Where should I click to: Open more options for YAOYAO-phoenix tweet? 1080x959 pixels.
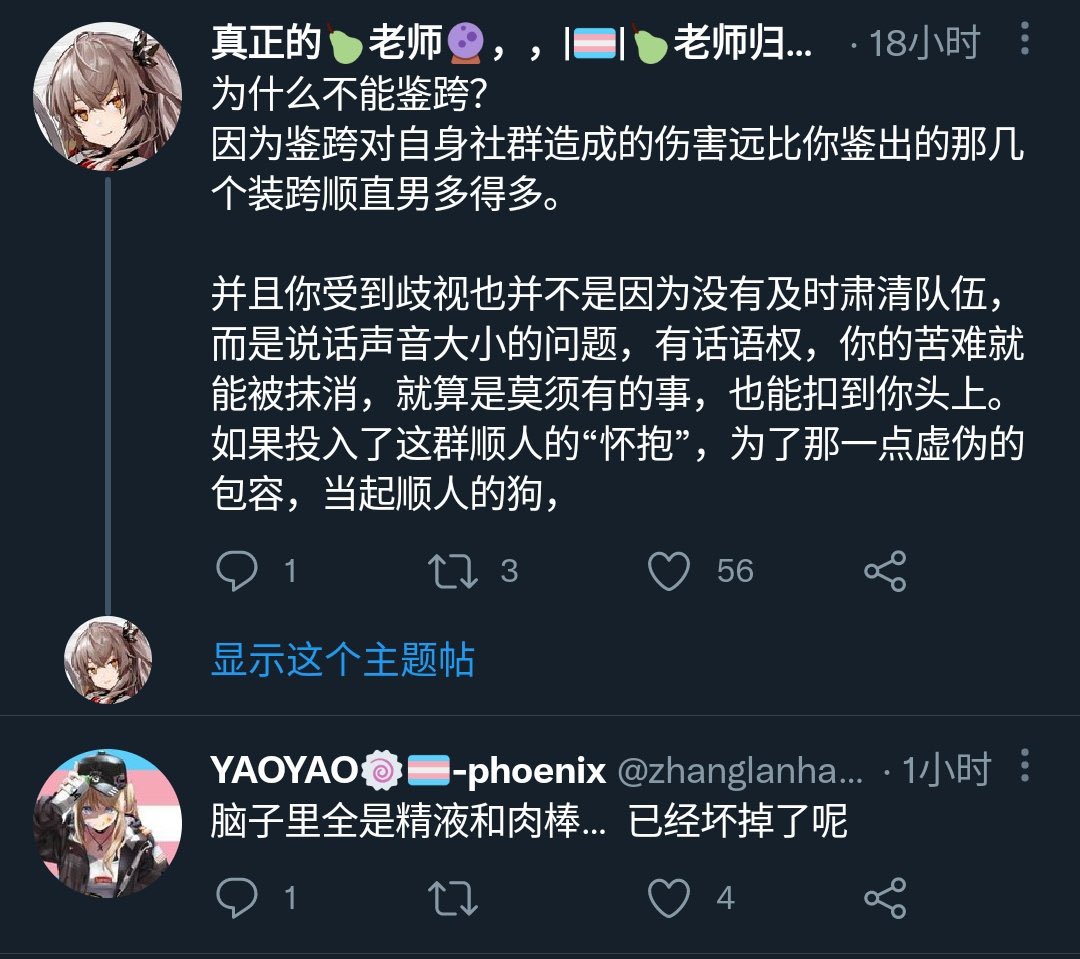(1025, 765)
